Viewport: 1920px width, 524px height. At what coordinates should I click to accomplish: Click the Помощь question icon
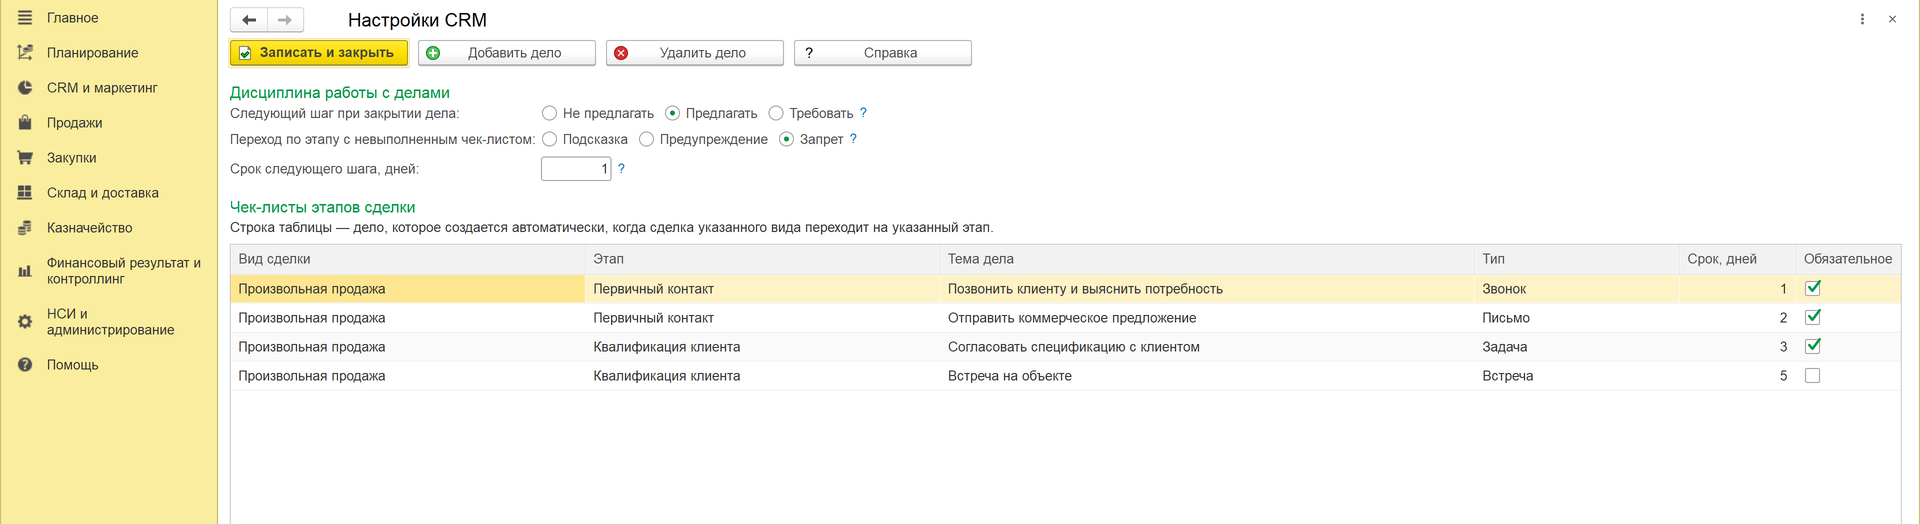click(x=25, y=365)
